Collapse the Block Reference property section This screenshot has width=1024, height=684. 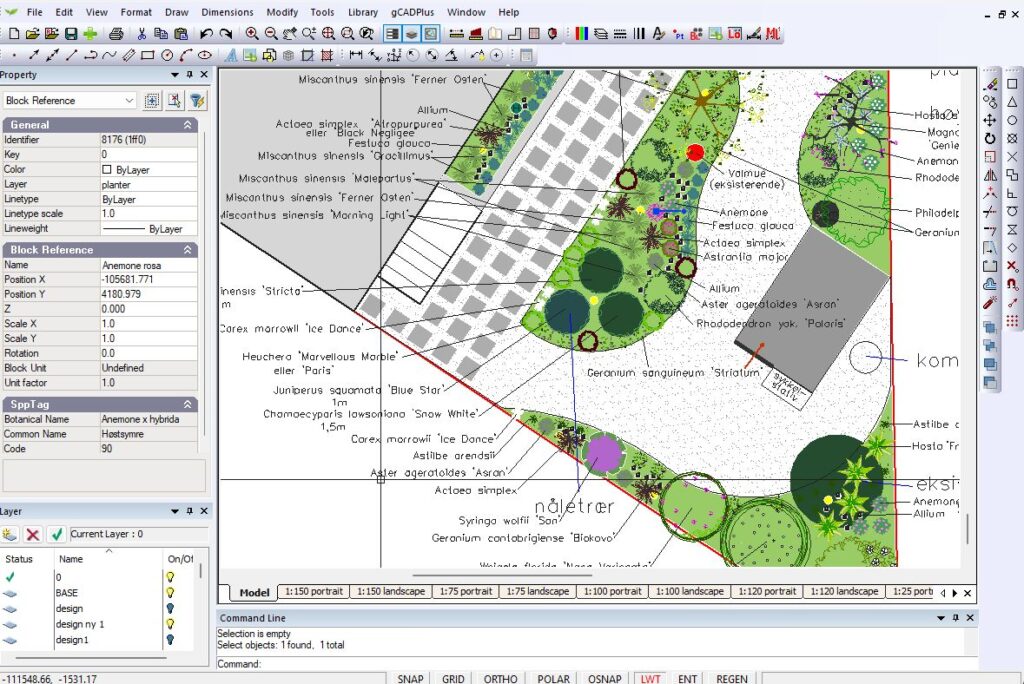(187, 250)
